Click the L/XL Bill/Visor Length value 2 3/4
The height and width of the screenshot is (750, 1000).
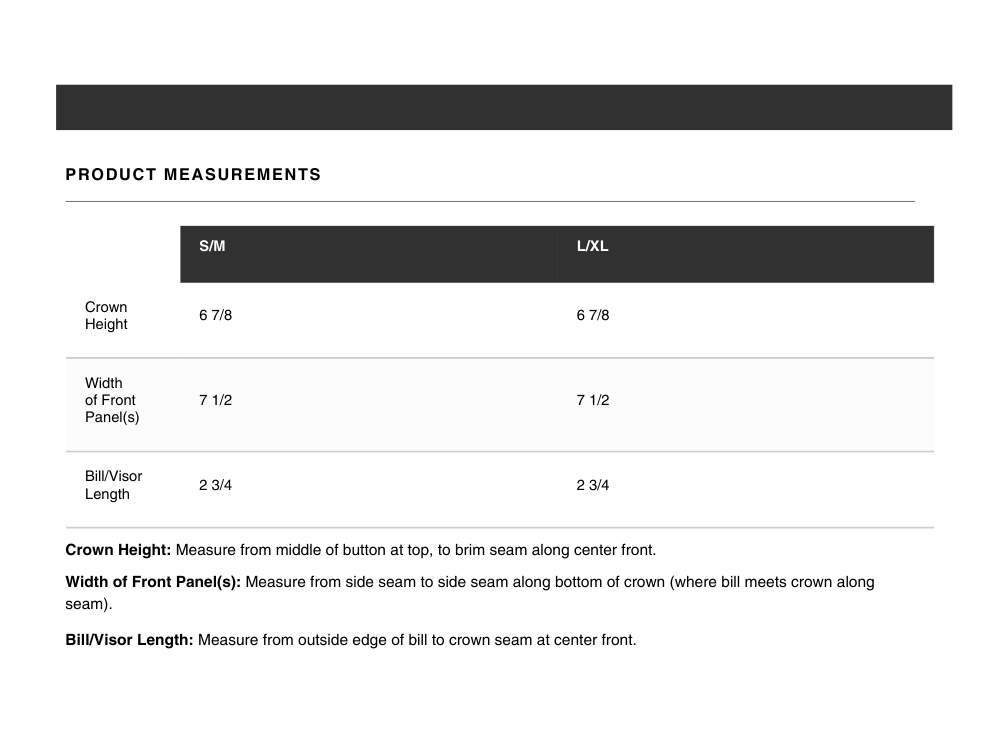pyautogui.click(x=592, y=486)
